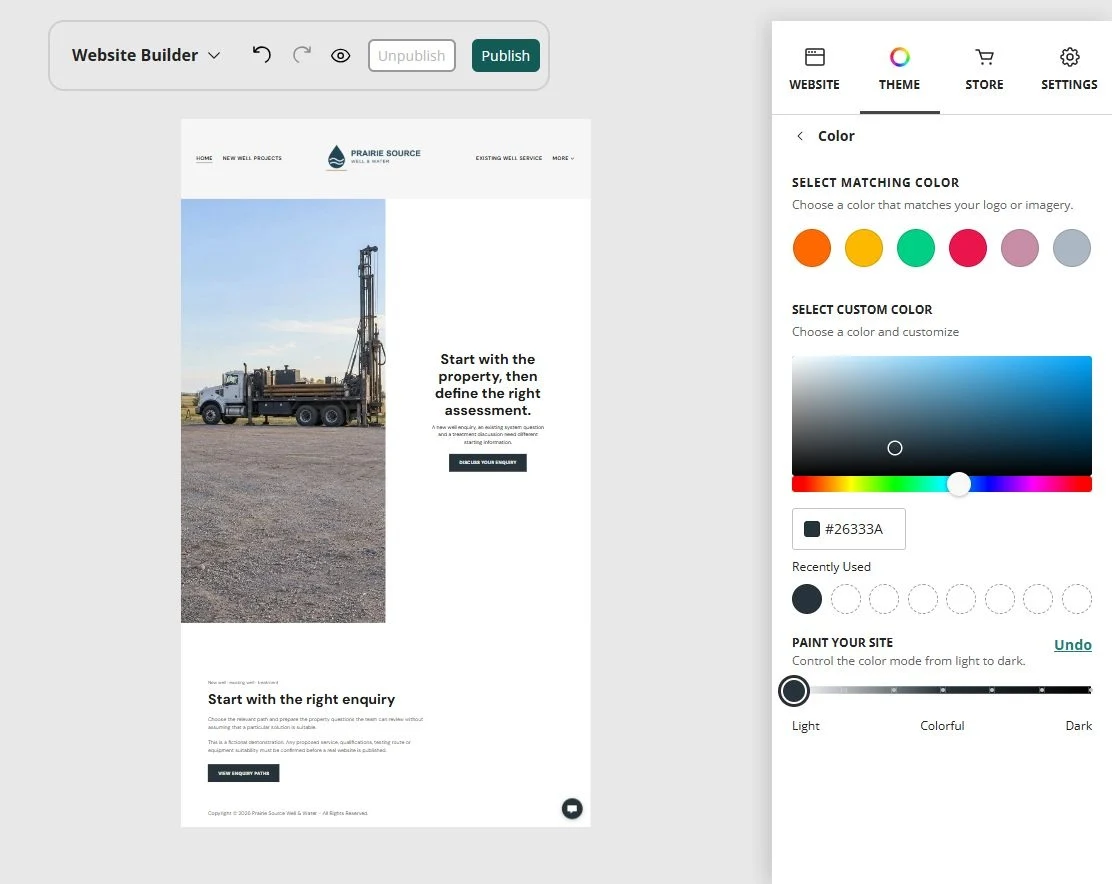Click the undo arrow in the toolbar
Screen dimensions: 1112x884
tap(262, 55)
